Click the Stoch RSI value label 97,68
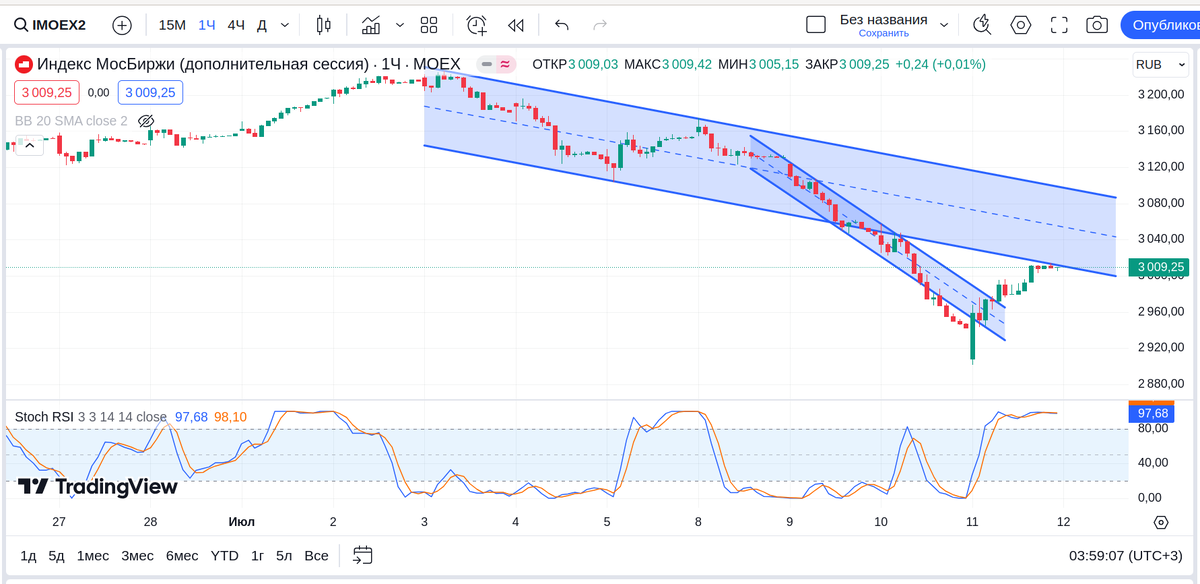 [1153, 413]
